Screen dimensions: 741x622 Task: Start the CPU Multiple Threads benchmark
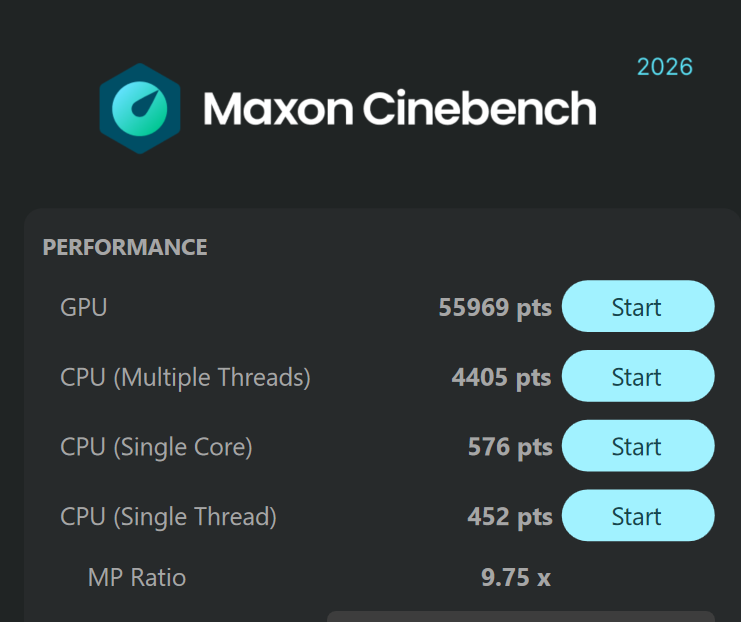[638, 376]
